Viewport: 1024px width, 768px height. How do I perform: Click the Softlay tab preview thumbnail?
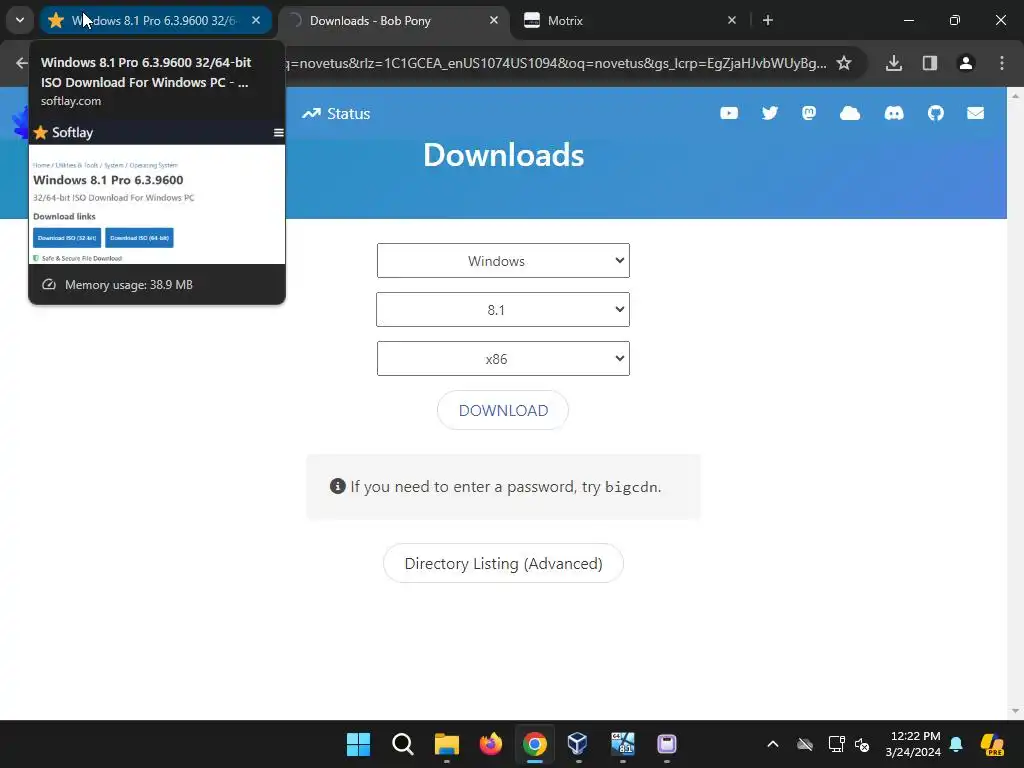point(157,192)
